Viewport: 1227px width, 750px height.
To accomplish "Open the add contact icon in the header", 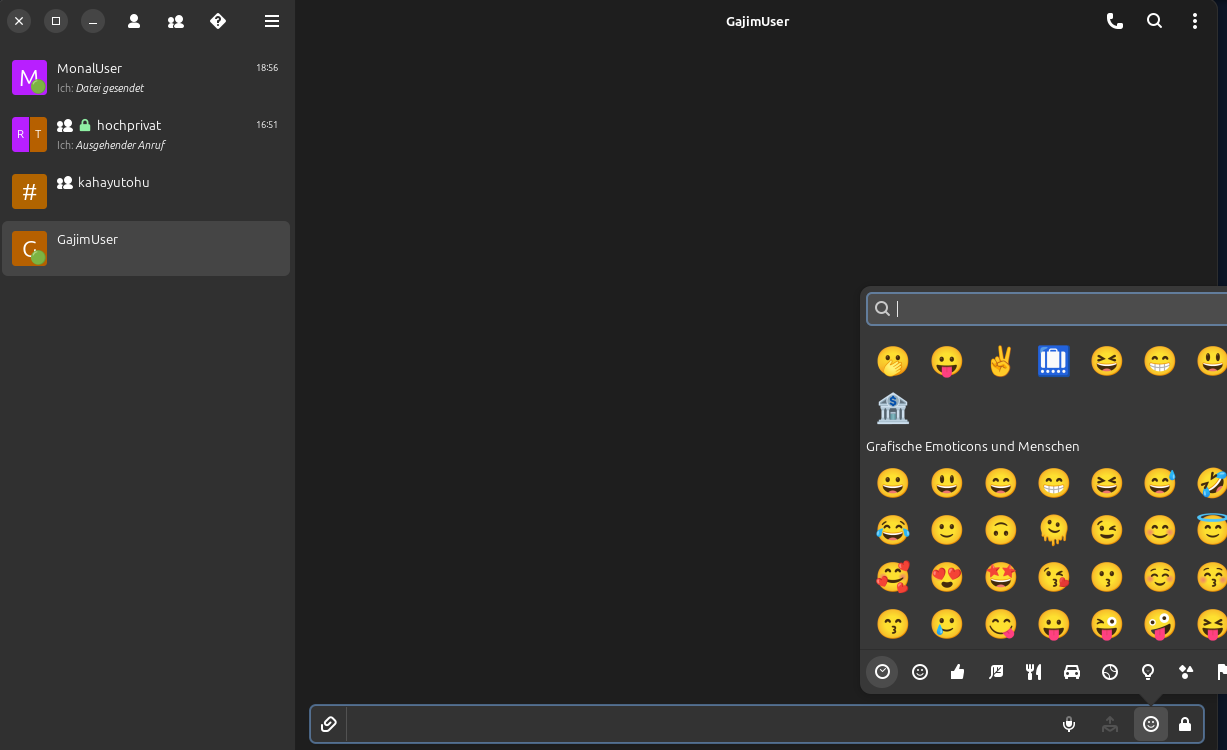I will click(x=134, y=20).
